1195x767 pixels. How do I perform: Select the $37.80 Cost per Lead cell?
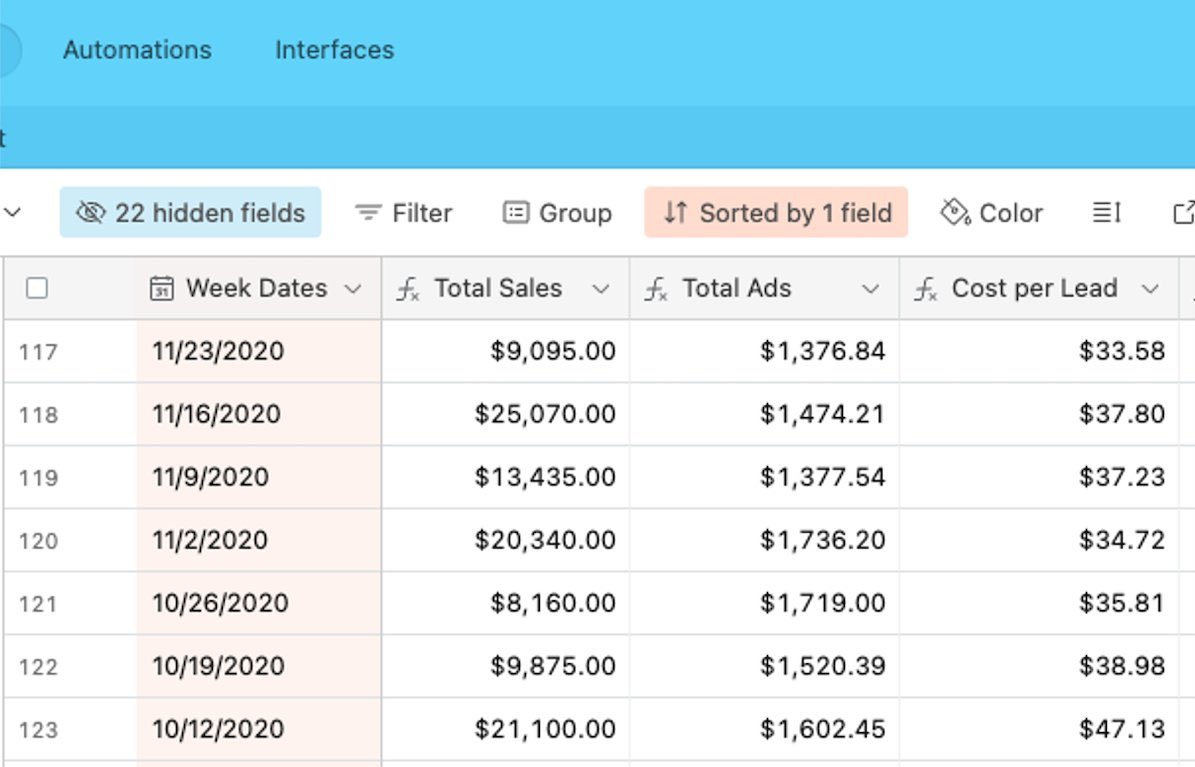click(x=1039, y=414)
